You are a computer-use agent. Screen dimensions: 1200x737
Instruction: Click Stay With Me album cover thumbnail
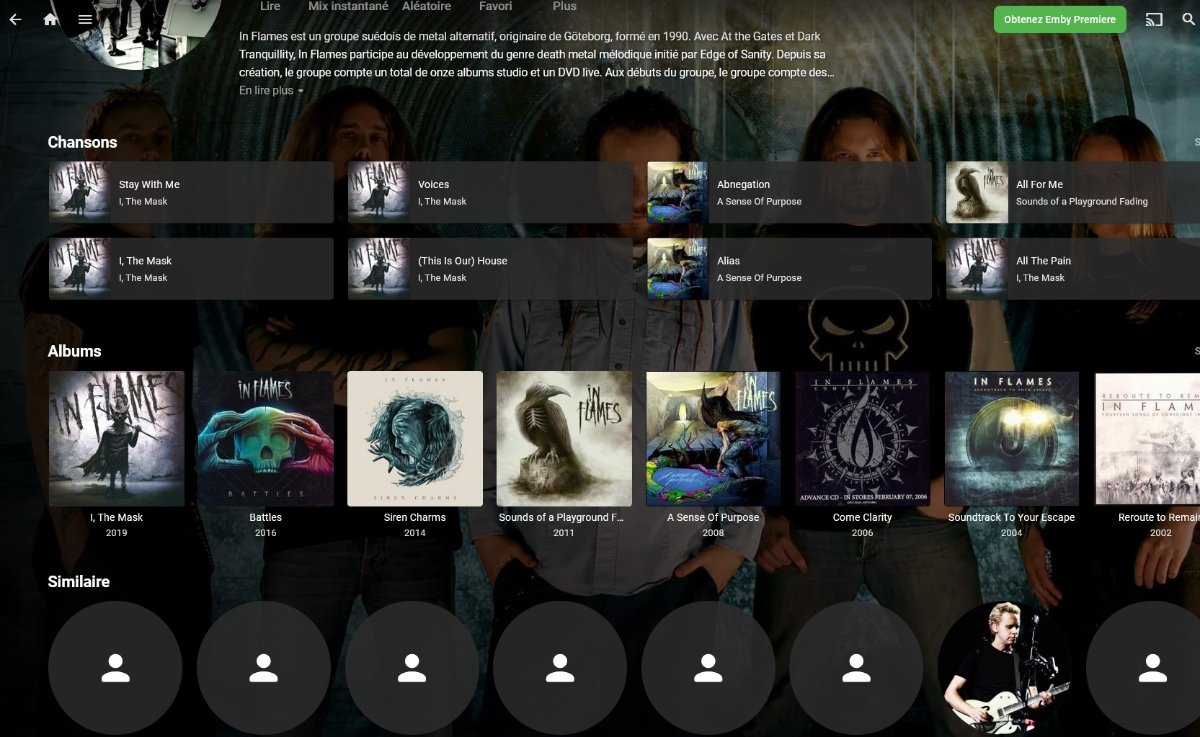click(x=79, y=192)
